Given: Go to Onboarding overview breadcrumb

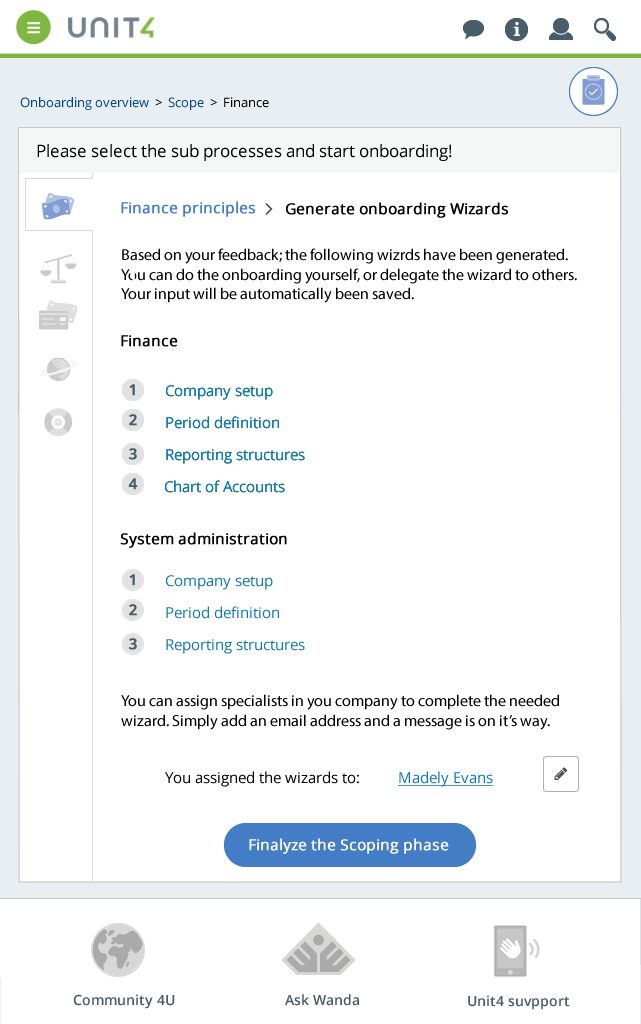Looking at the screenshot, I should (84, 103).
